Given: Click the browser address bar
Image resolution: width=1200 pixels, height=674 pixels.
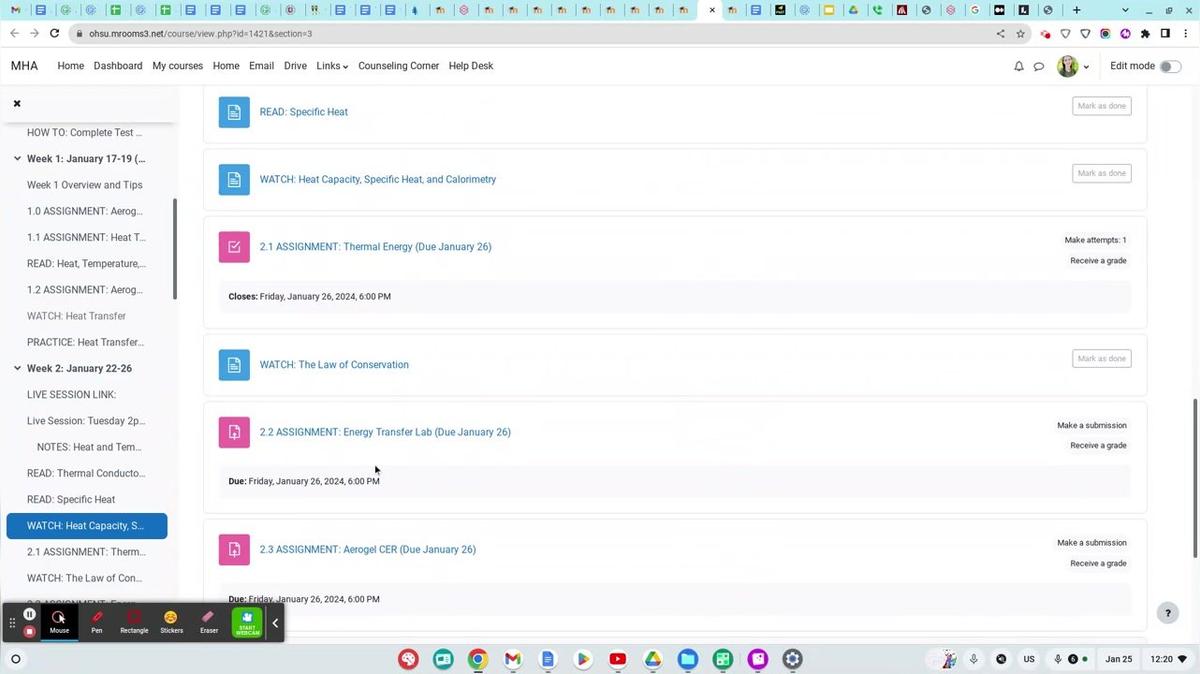Looking at the screenshot, I should 500,33.
